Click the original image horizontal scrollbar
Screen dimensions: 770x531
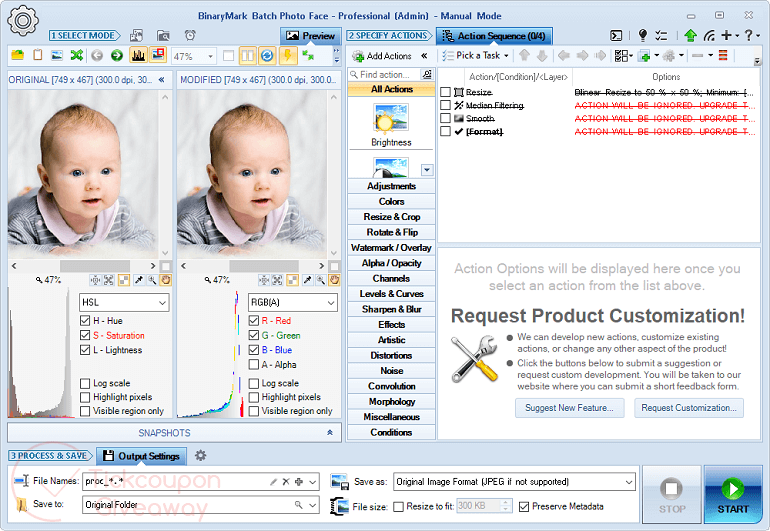point(83,266)
